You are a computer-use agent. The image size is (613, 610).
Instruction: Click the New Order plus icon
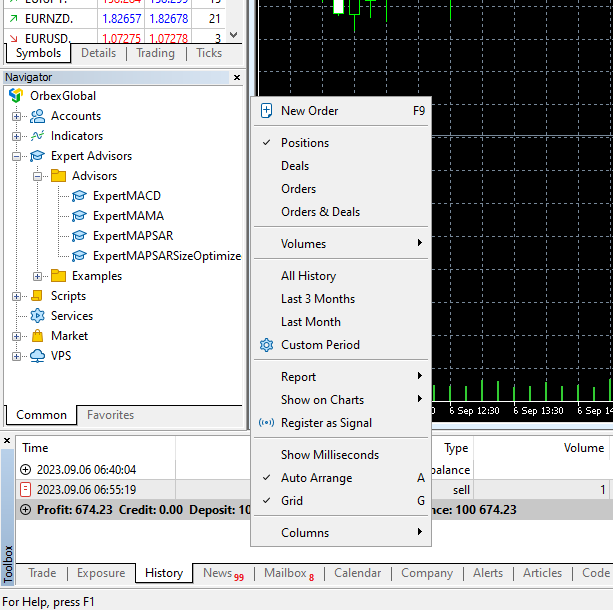click(266, 111)
